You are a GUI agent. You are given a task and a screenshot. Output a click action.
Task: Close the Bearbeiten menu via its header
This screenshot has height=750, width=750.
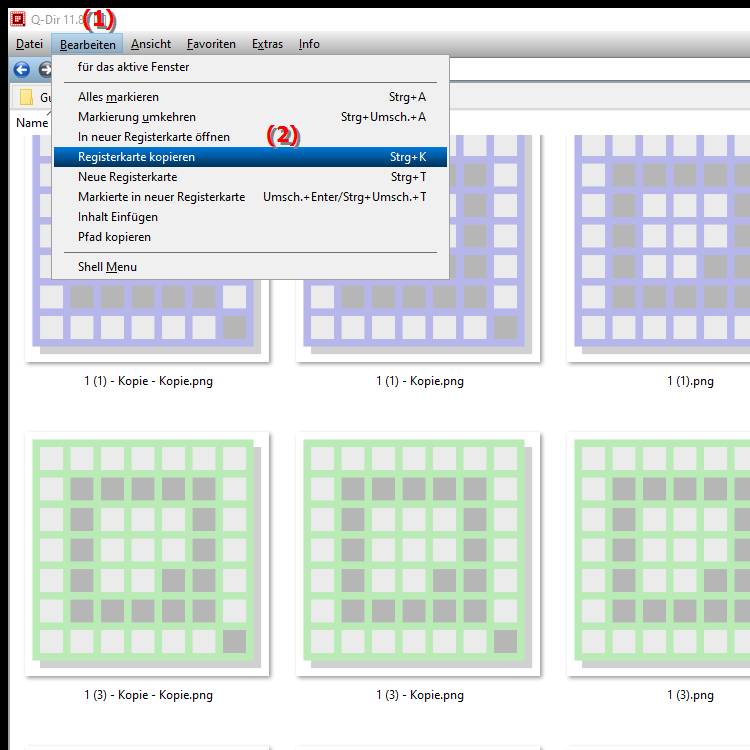click(87, 44)
